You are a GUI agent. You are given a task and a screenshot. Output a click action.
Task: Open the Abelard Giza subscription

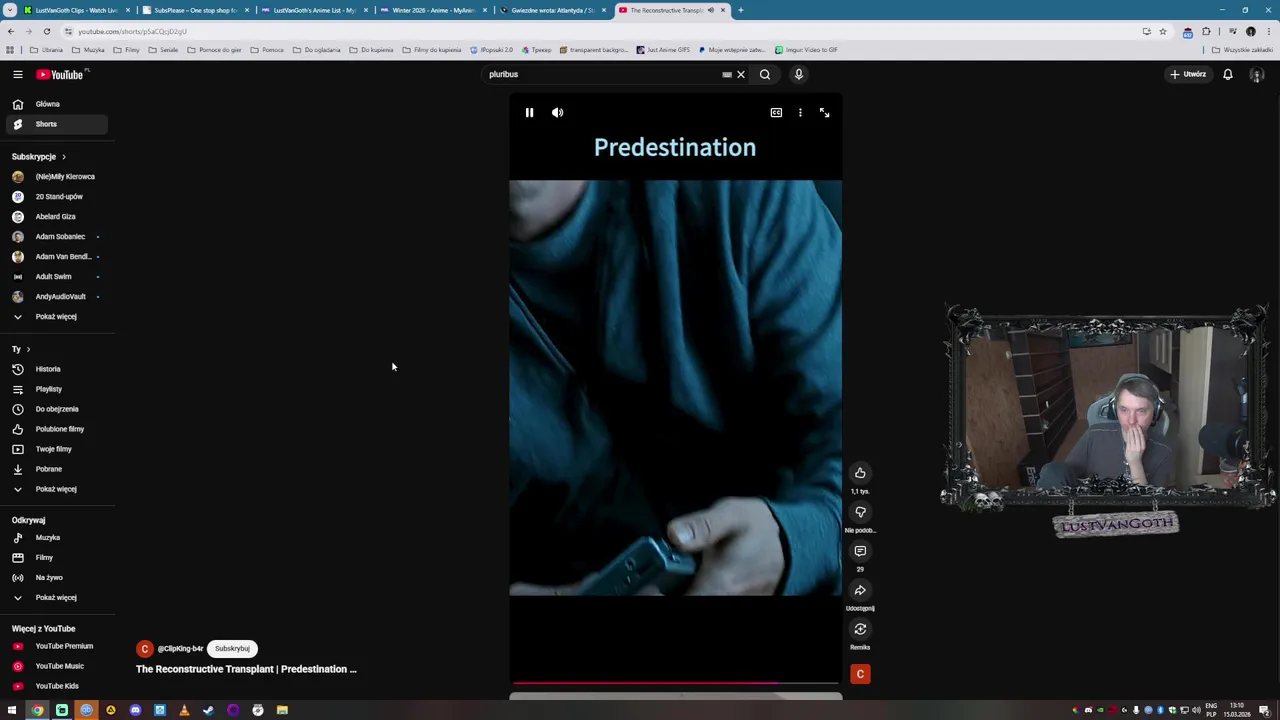(x=56, y=217)
